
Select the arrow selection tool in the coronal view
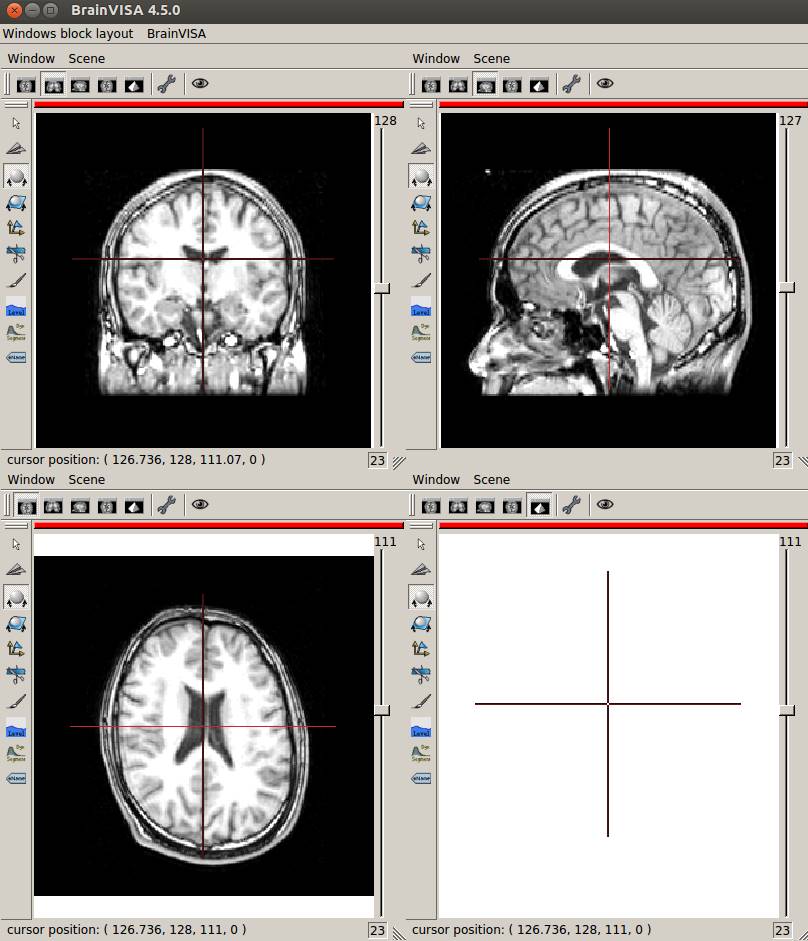[x=16, y=124]
